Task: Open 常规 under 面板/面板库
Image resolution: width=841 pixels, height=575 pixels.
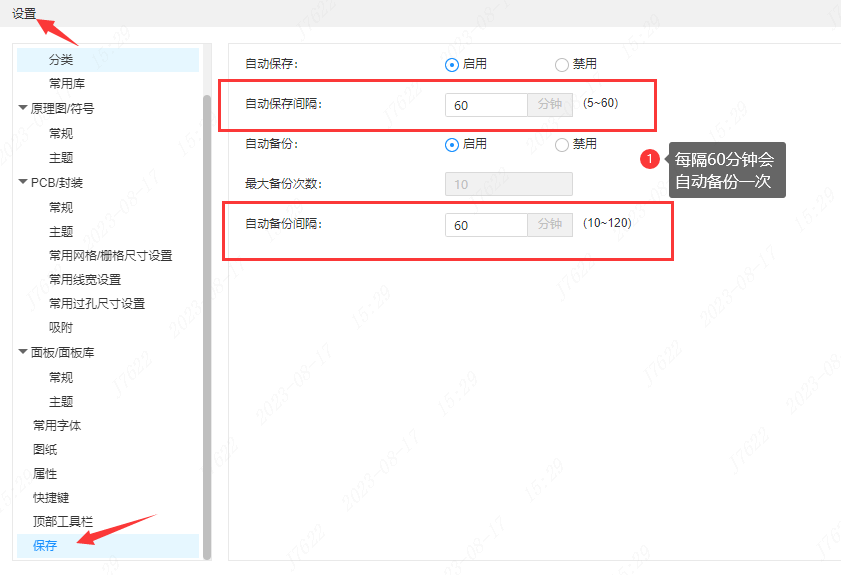Action: [x=61, y=377]
